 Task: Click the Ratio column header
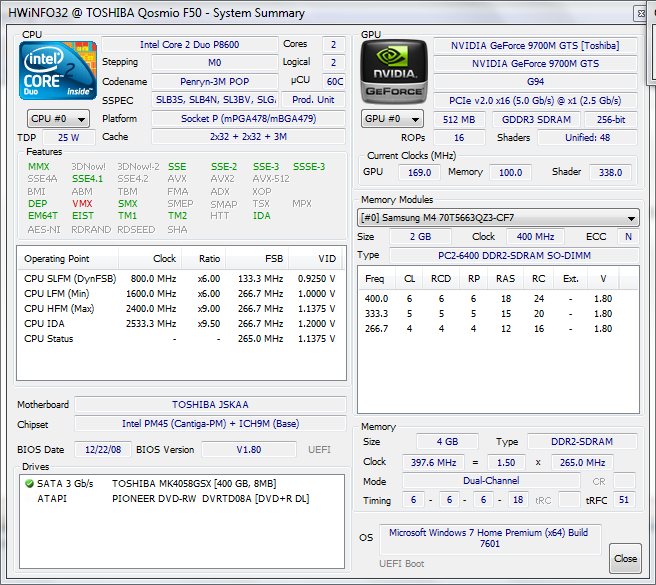(x=204, y=259)
